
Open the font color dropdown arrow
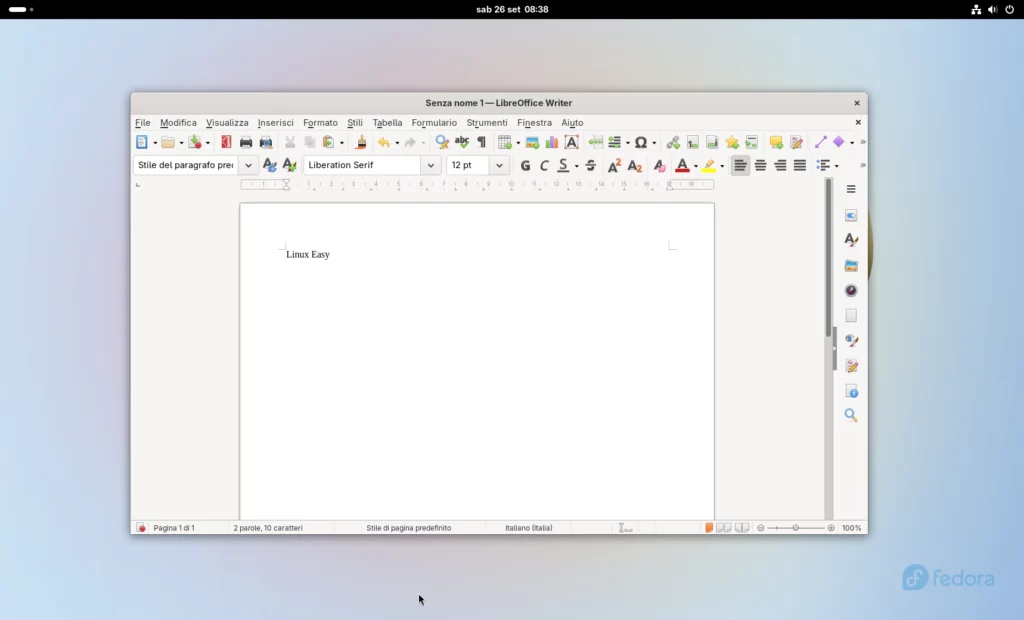tap(696, 166)
